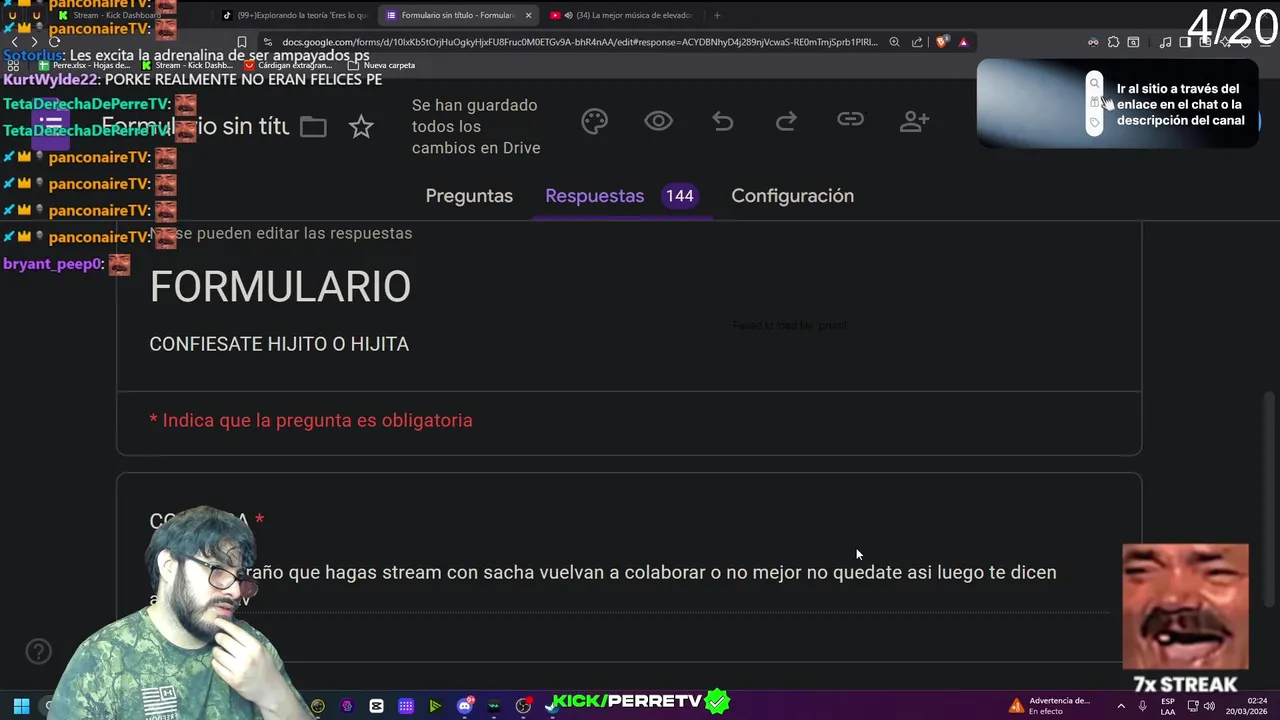Open Discord from the taskbar
The width and height of the screenshot is (1280, 720).
coord(465,706)
